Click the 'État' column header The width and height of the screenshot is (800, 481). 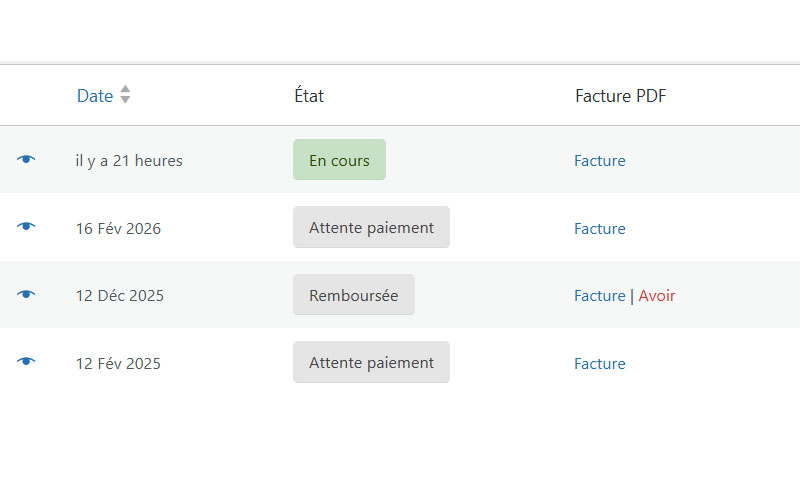309,96
